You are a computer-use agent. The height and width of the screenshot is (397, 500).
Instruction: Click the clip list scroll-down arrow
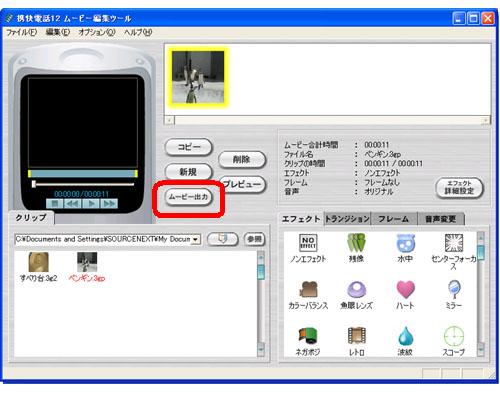tap(261, 349)
